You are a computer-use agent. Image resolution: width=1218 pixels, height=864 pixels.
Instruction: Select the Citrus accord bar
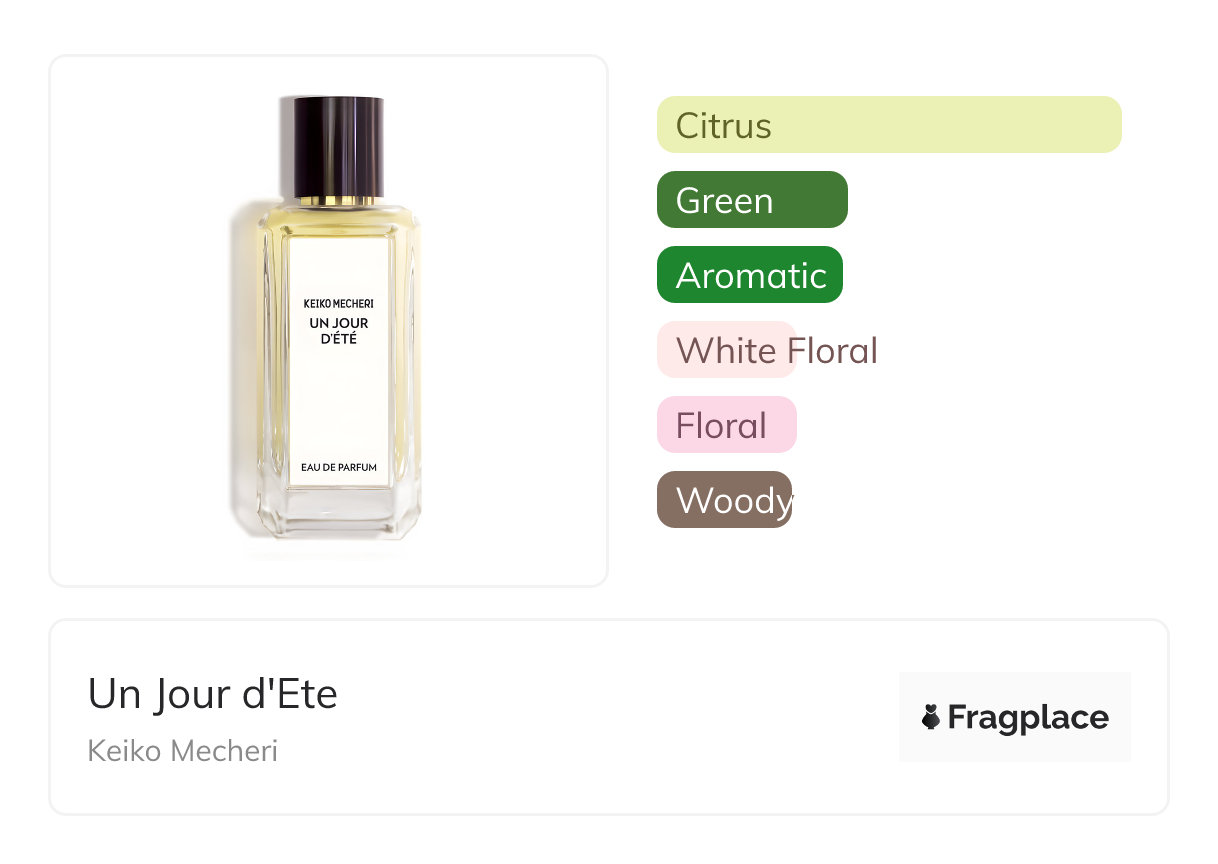coord(889,125)
